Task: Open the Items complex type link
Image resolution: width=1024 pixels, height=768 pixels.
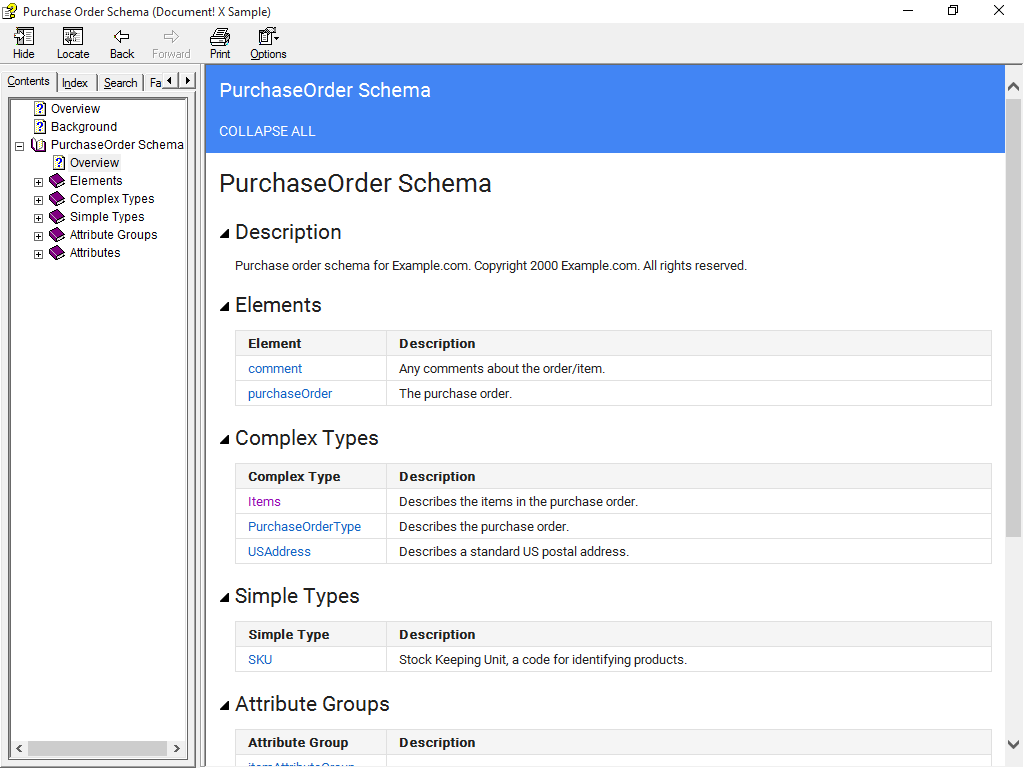Action: pos(264,502)
